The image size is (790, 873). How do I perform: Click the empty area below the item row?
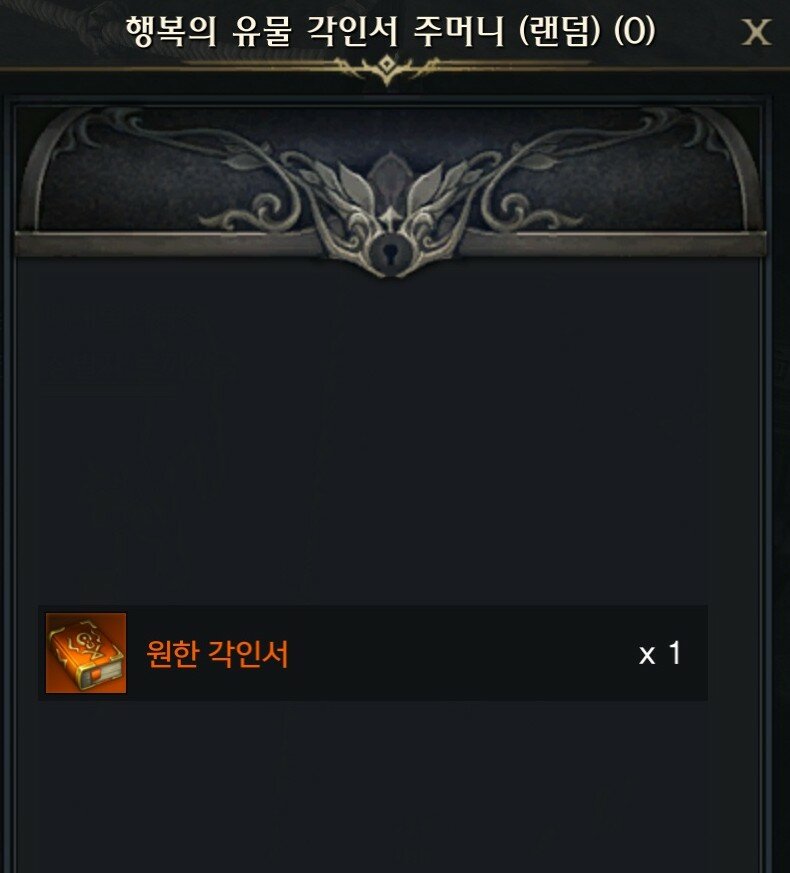point(389,785)
